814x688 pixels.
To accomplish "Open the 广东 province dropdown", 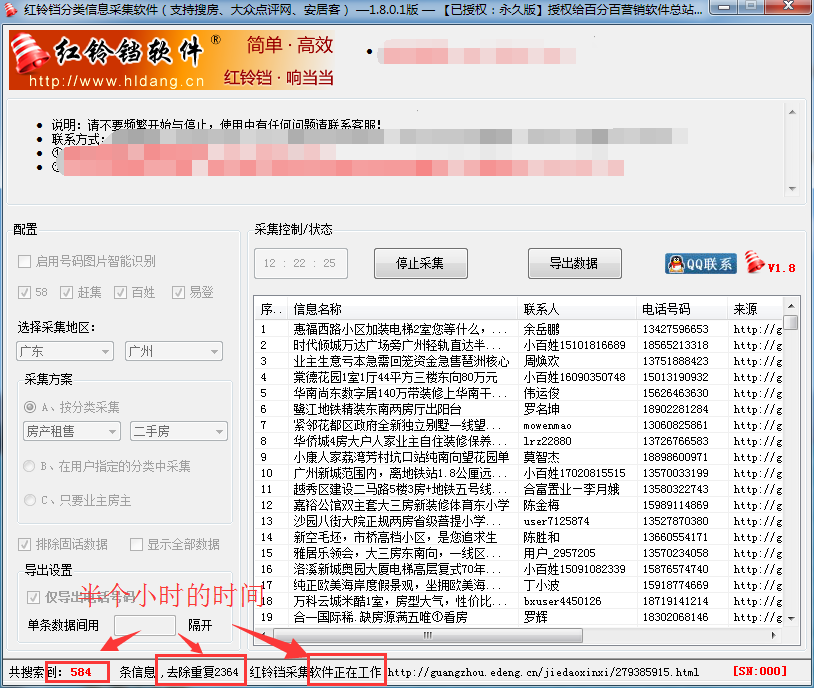I will [x=65, y=351].
